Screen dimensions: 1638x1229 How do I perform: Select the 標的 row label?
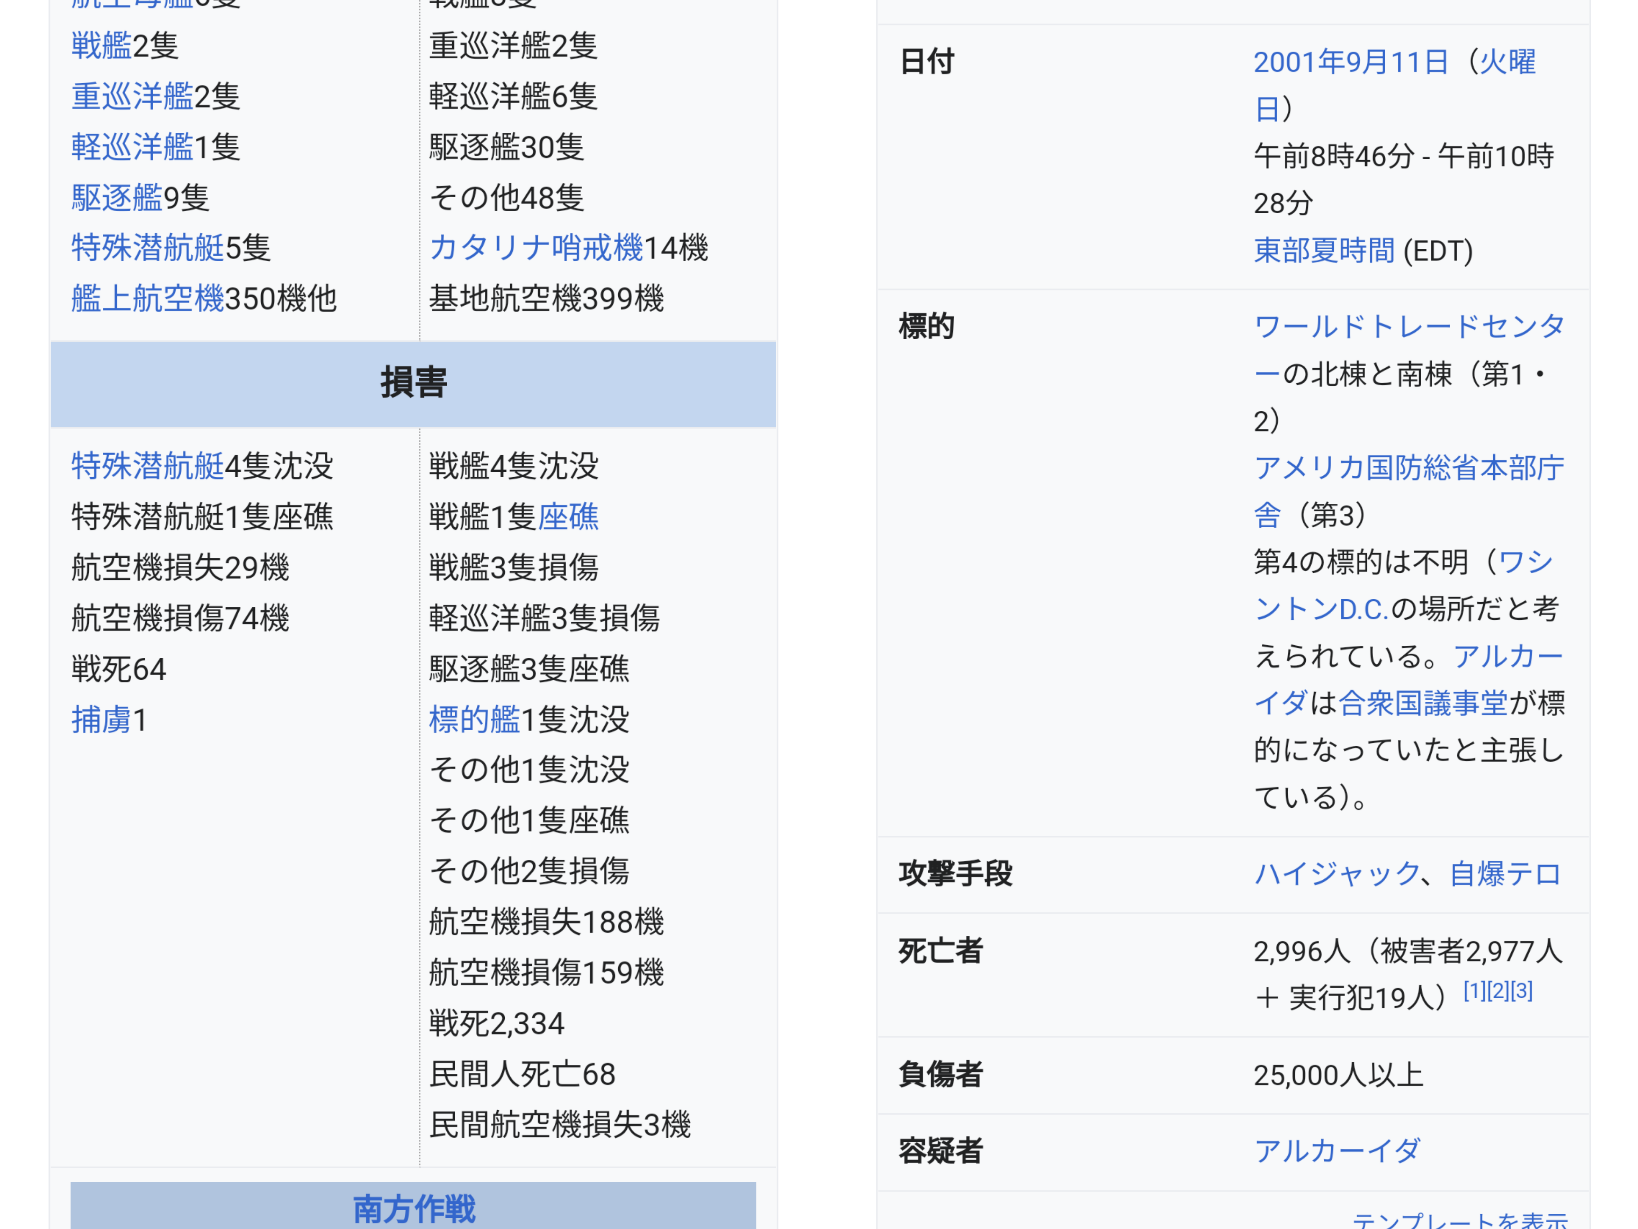pos(927,326)
